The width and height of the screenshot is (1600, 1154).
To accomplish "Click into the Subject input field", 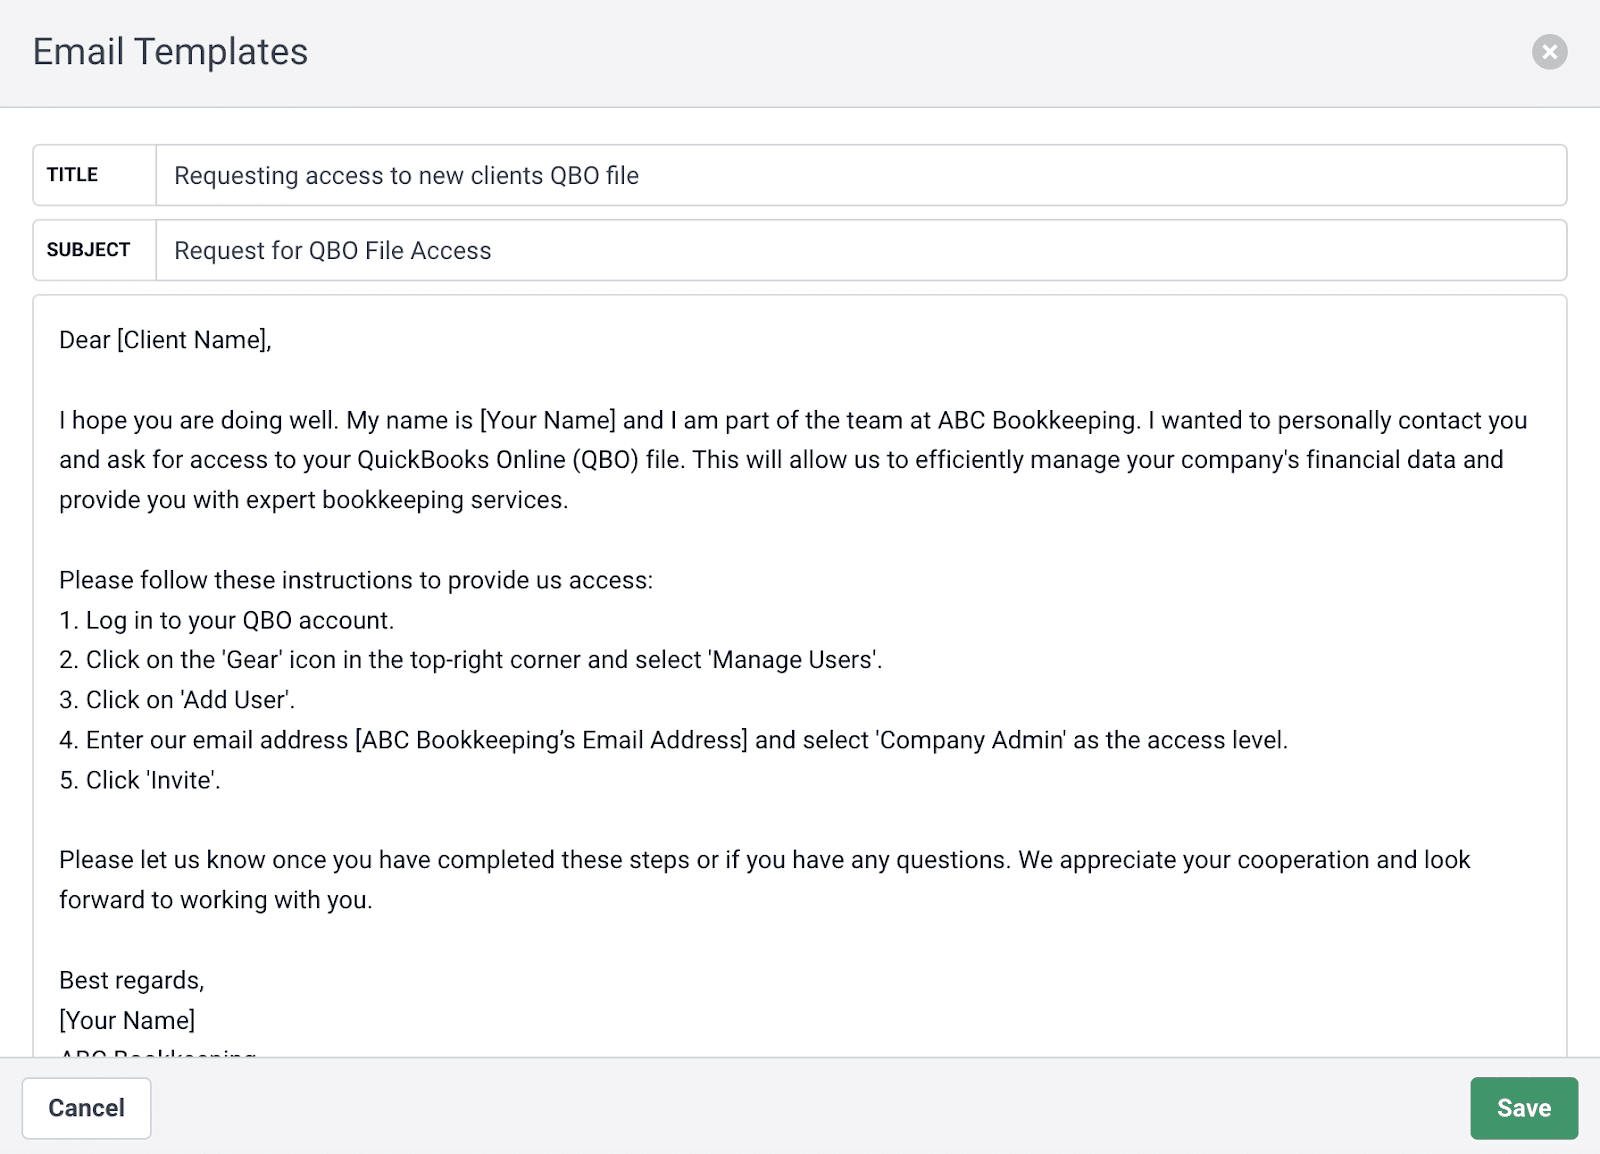I will click(861, 250).
